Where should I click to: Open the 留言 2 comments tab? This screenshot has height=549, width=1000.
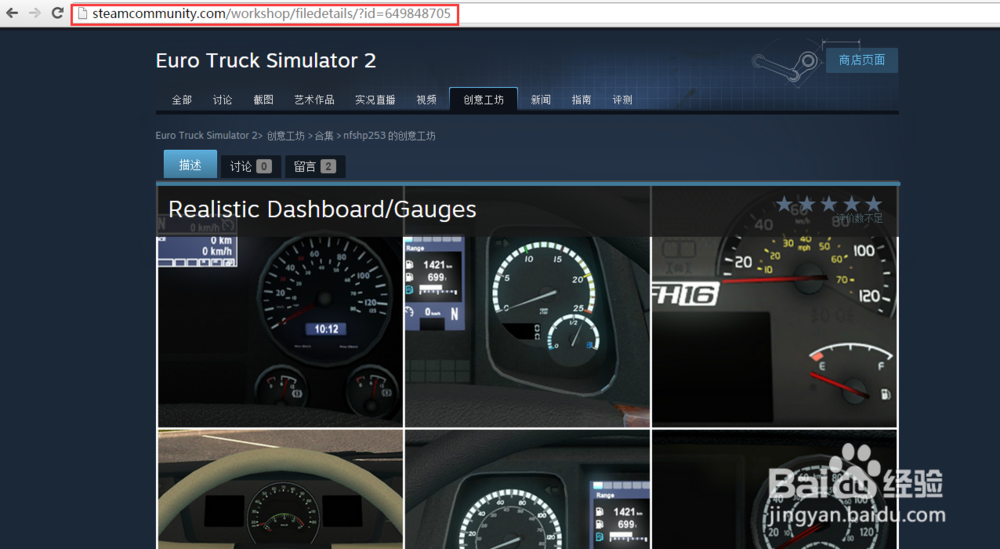click(315, 166)
